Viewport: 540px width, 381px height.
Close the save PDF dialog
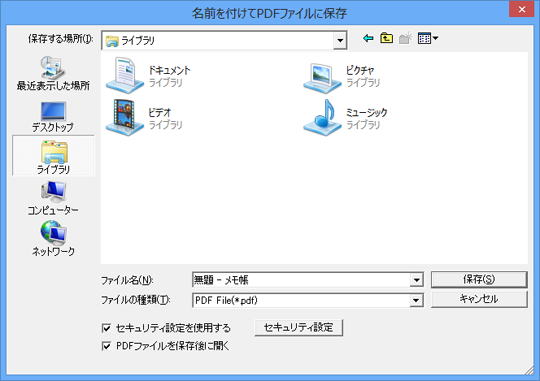(522, 9)
